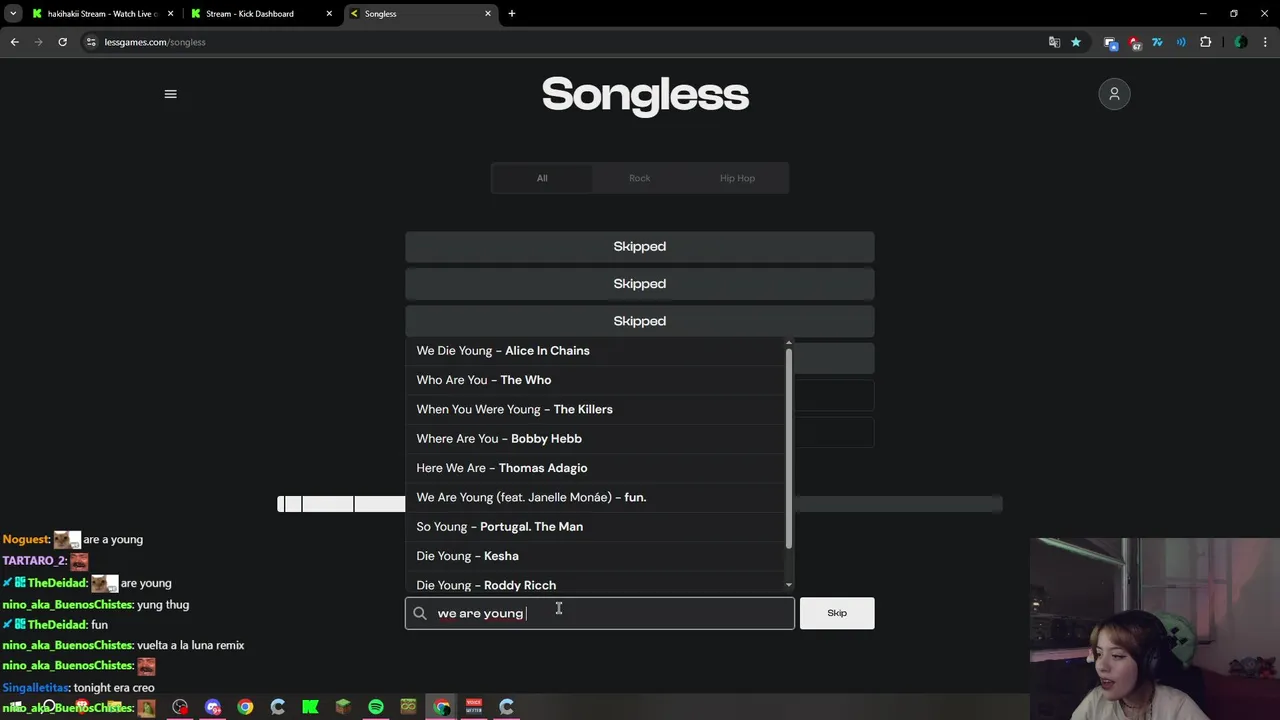Viewport: 1280px width, 720px height.
Task: Open a new browser tab
Action: coord(511,14)
